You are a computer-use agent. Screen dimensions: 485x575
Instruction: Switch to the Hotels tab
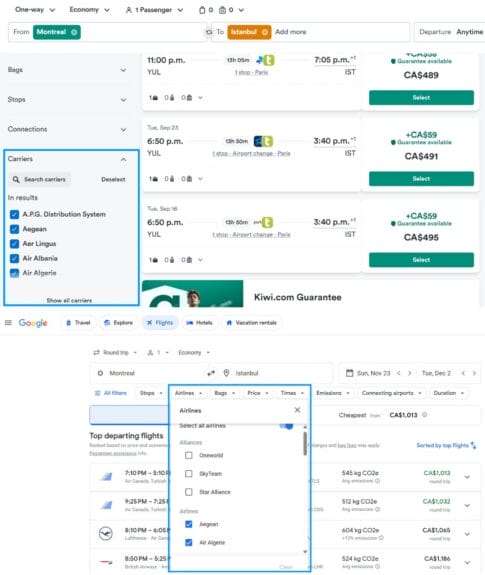(x=199, y=323)
